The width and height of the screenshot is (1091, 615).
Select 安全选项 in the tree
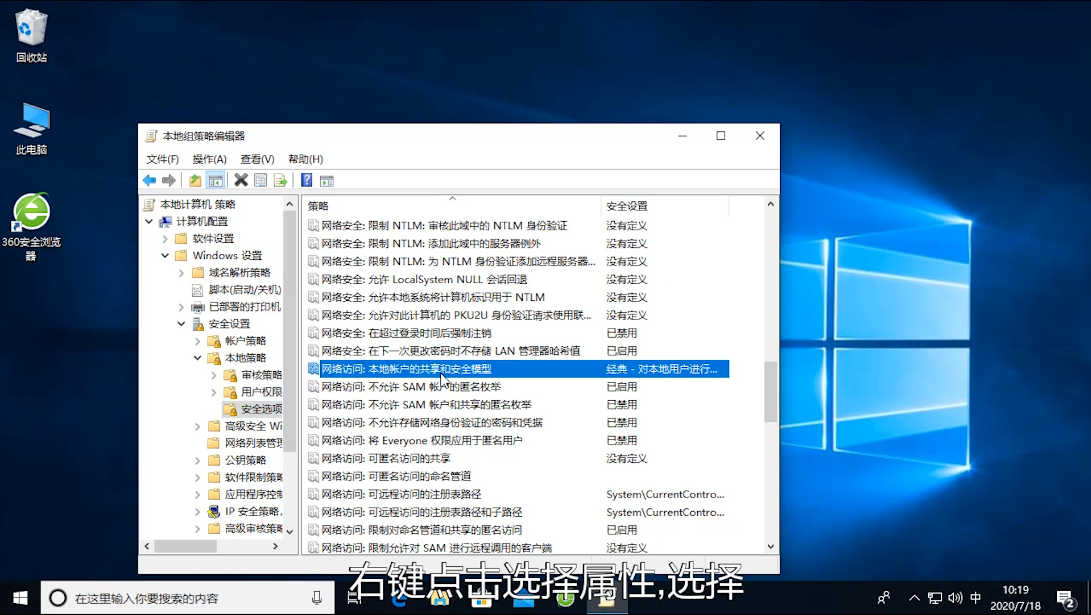point(260,409)
